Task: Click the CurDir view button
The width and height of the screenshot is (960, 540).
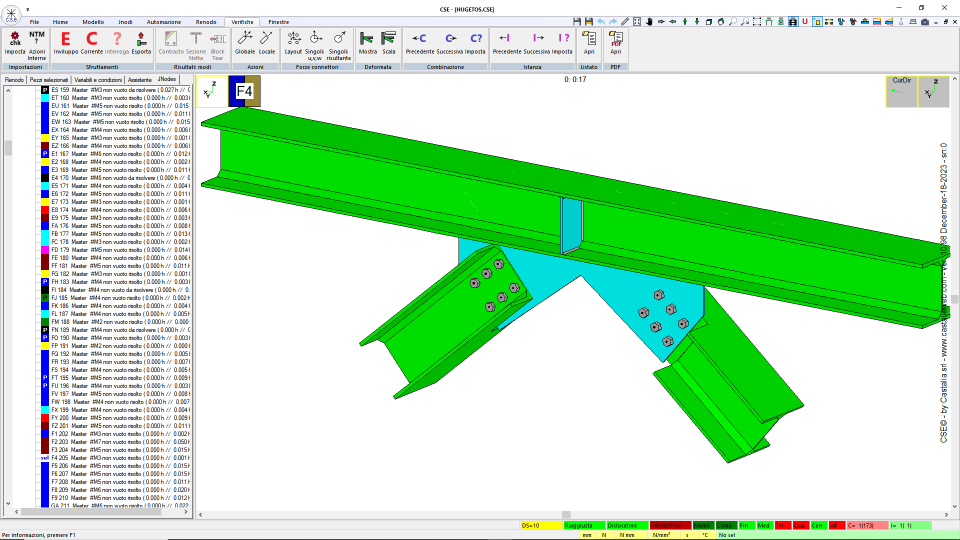Action: tap(901, 91)
